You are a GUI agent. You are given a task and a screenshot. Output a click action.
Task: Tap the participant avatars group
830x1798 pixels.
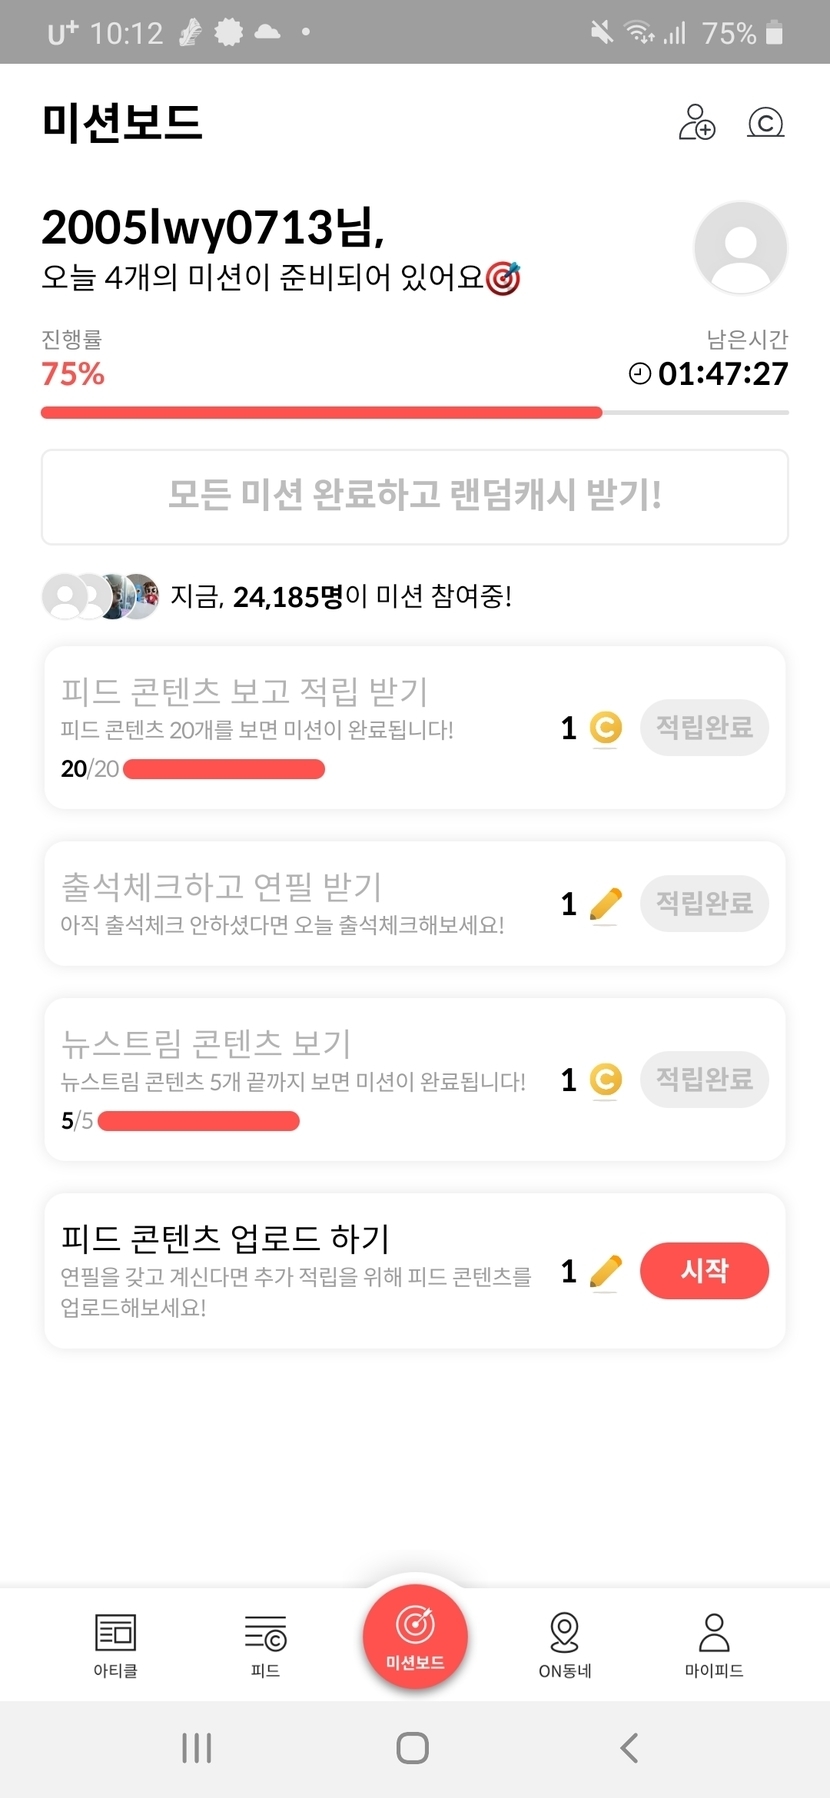(x=100, y=597)
